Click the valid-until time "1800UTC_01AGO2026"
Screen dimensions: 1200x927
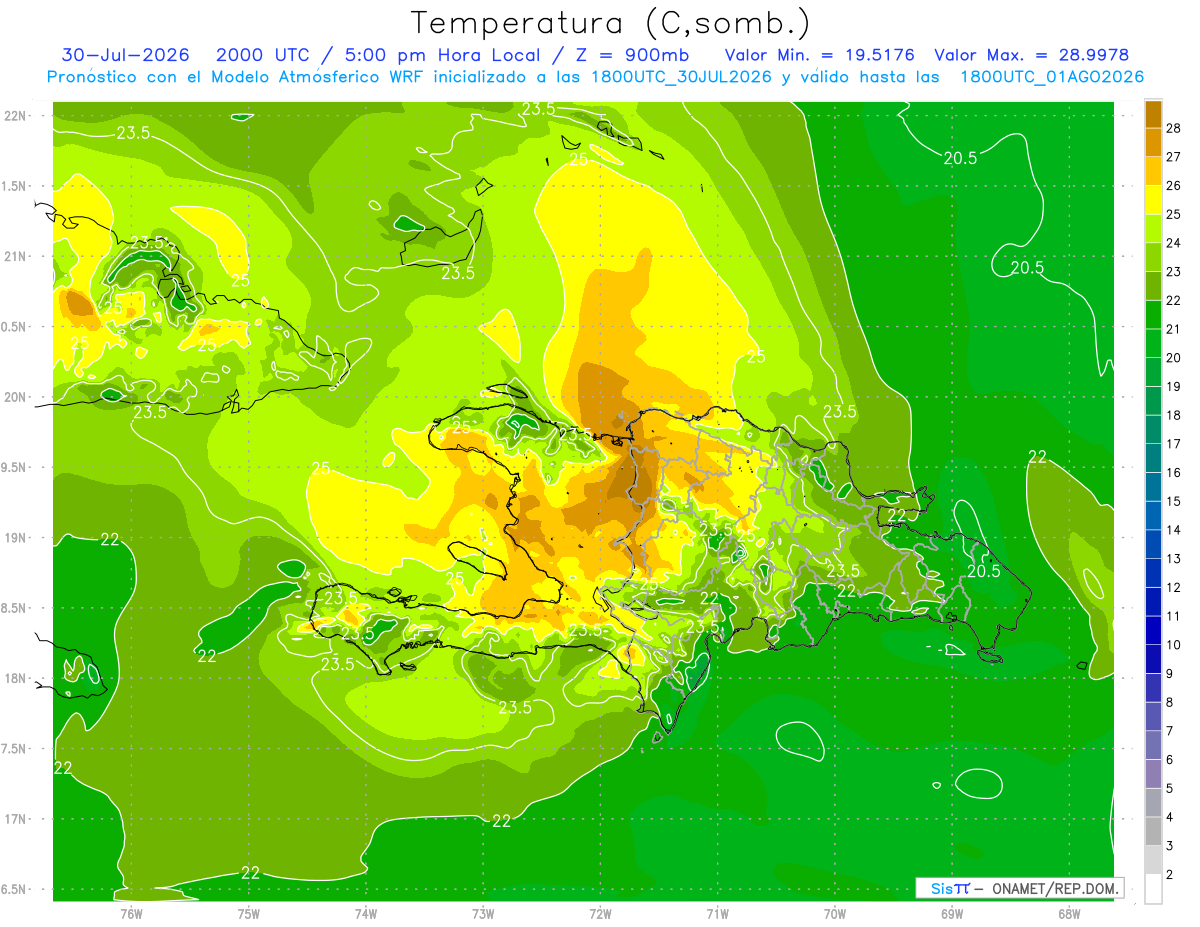coord(1052,77)
